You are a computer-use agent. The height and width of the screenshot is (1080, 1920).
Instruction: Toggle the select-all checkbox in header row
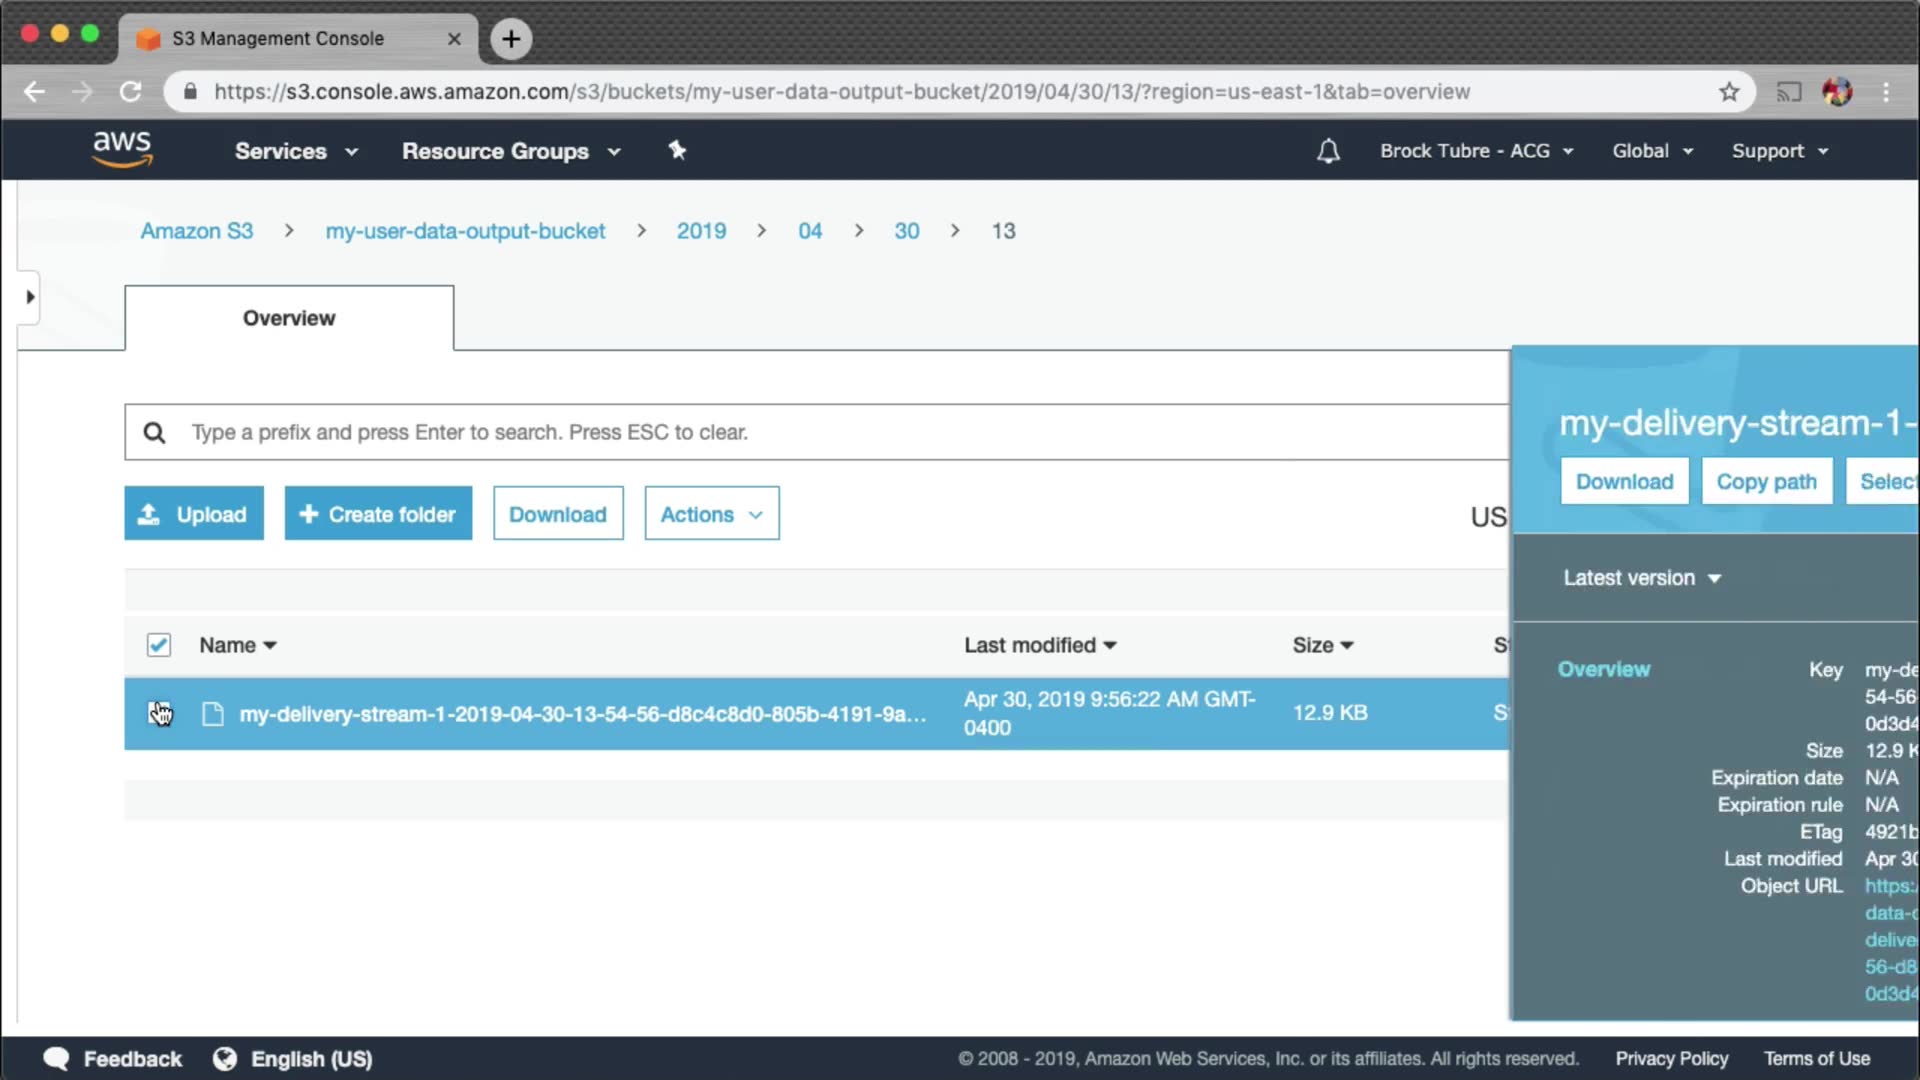[x=158, y=645]
